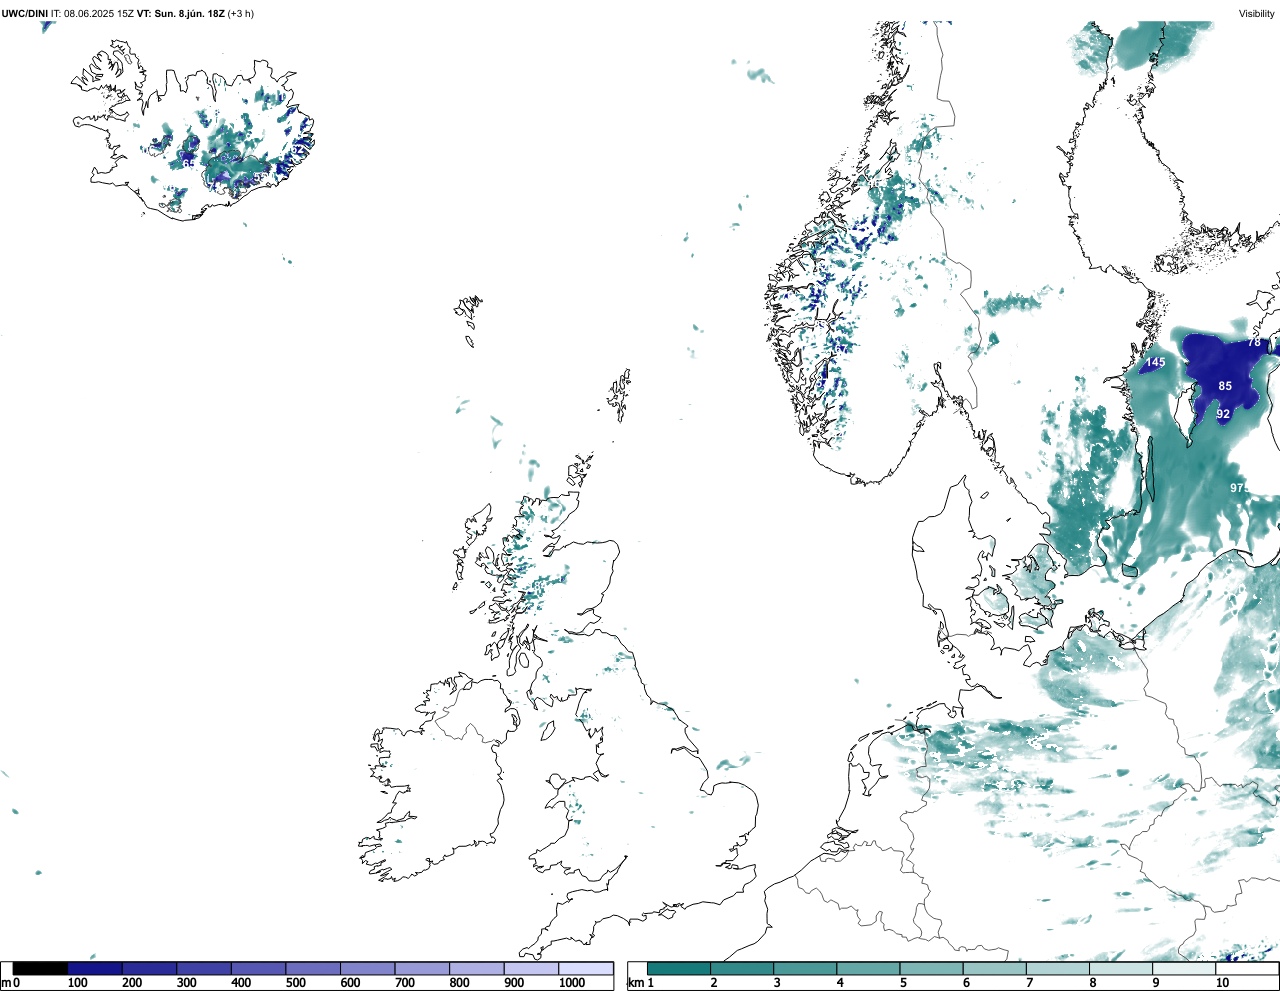Click the 'm' unit label on the left legend
This screenshot has height=991, width=1280.
pos(6,984)
